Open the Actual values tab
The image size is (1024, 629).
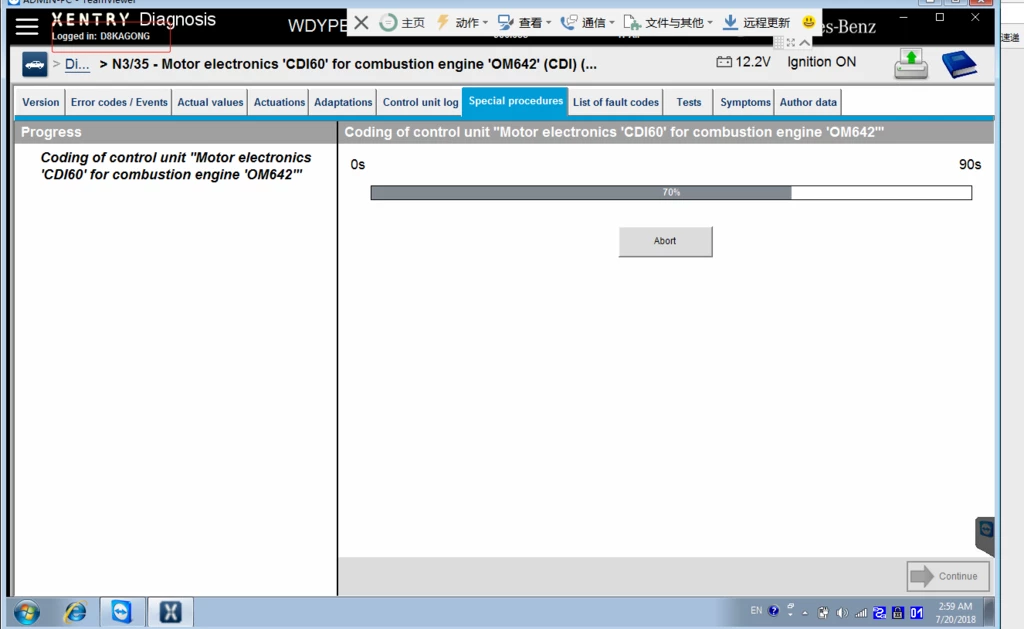[x=210, y=101]
